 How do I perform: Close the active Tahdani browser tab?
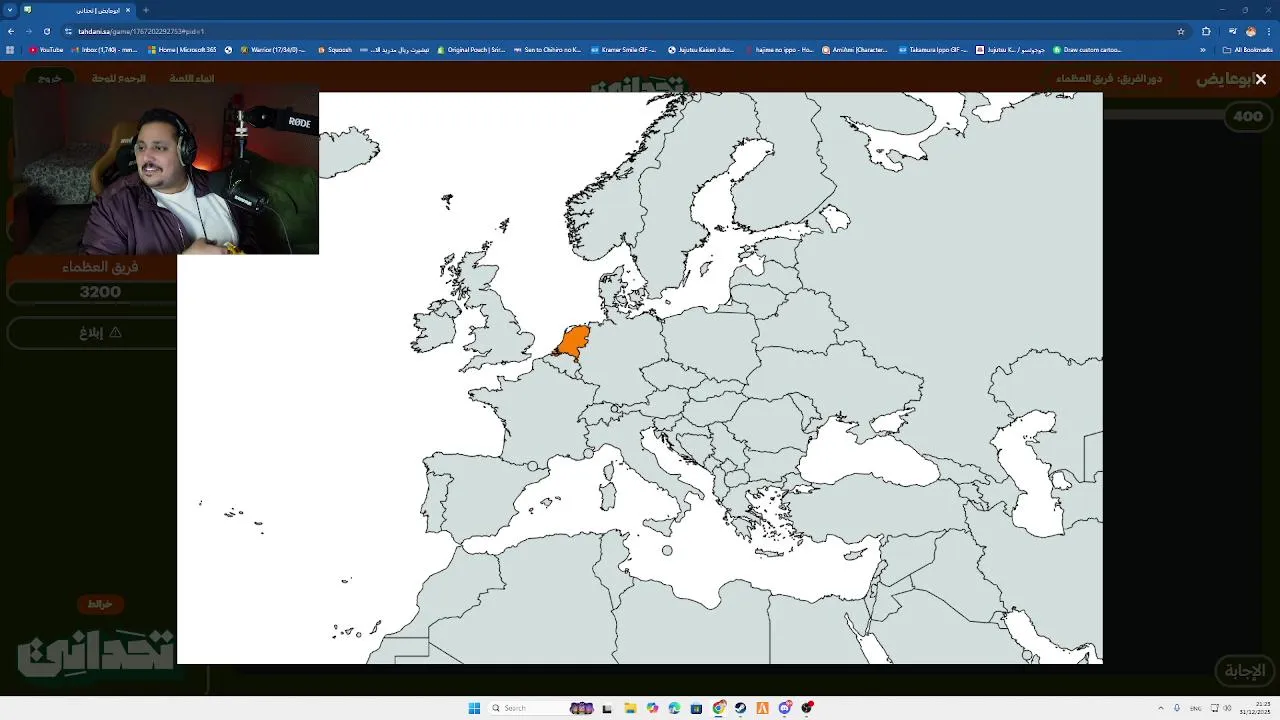pyautogui.click(x=128, y=10)
